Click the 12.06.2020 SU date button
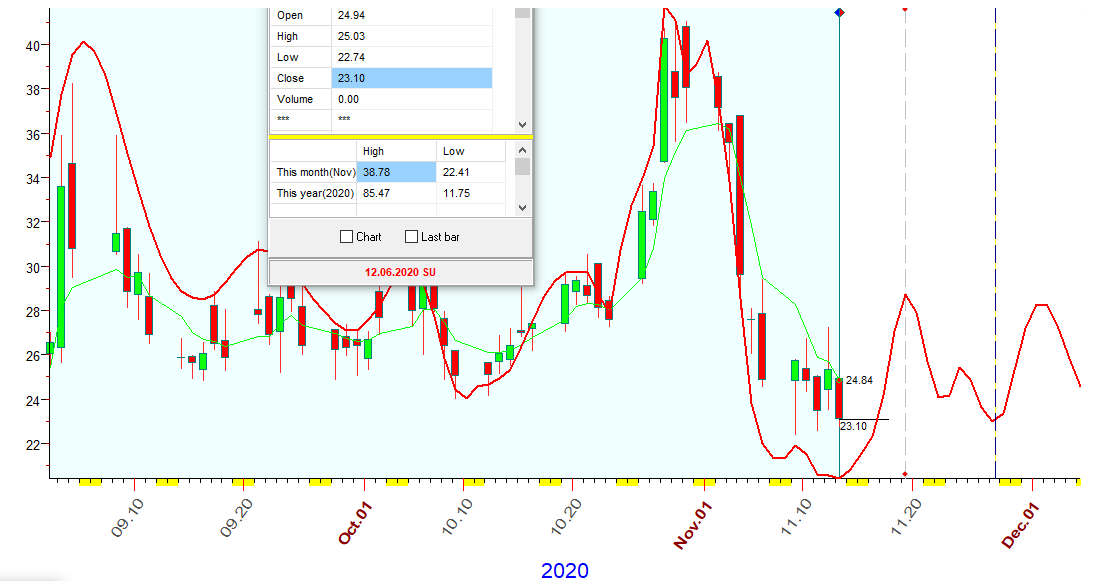1104x585 pixels. (x=400, y=272)
